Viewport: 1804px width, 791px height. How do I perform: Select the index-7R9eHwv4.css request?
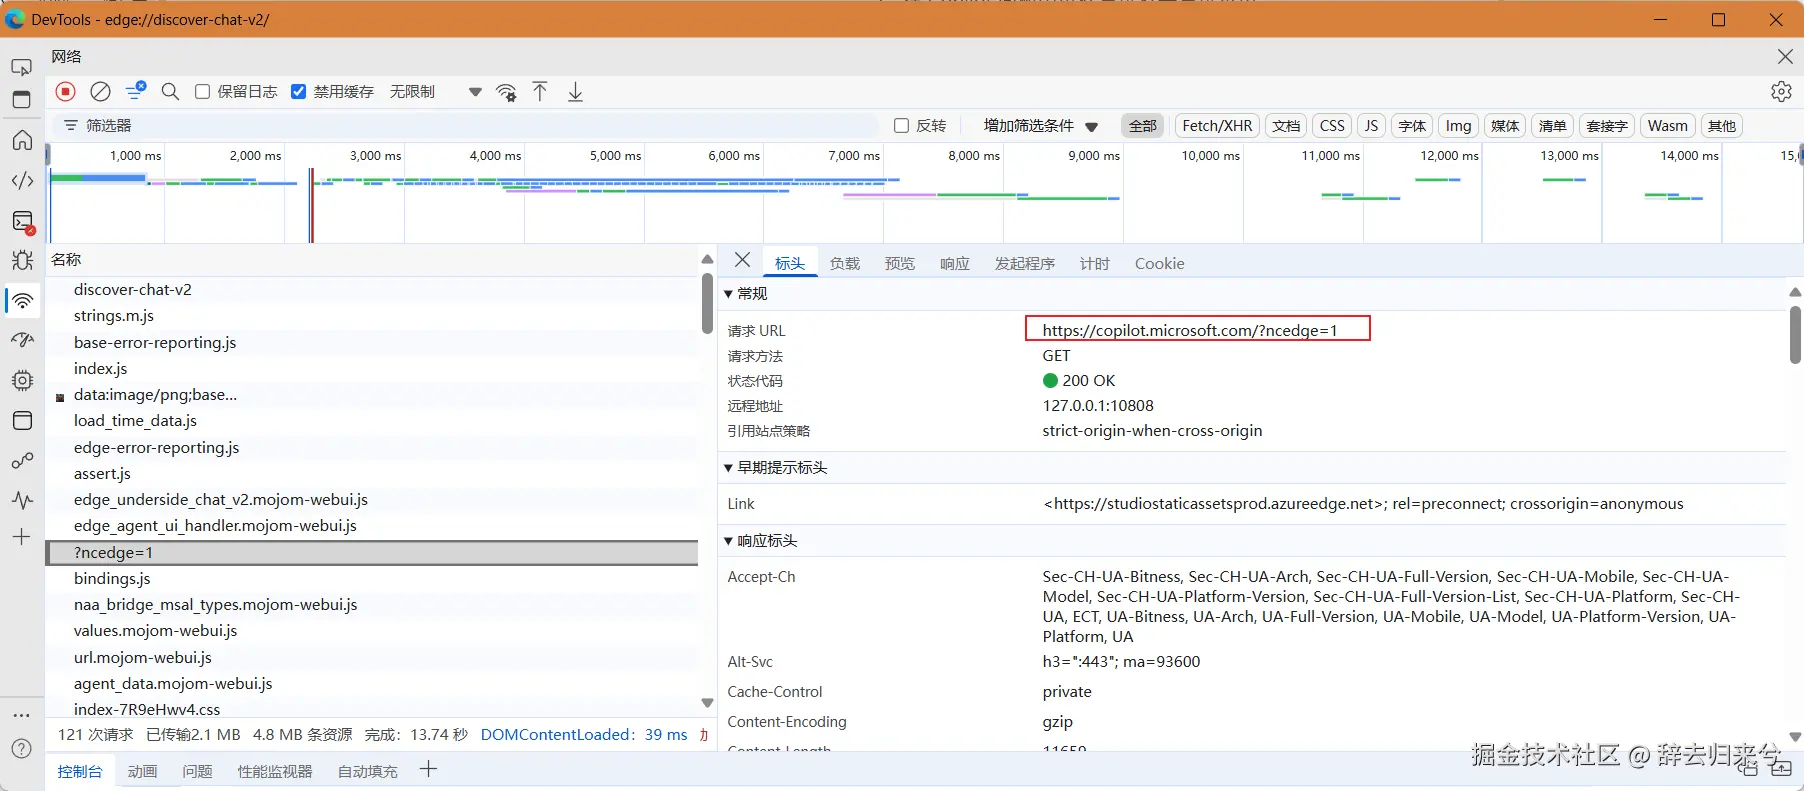[x=372, y=710]
